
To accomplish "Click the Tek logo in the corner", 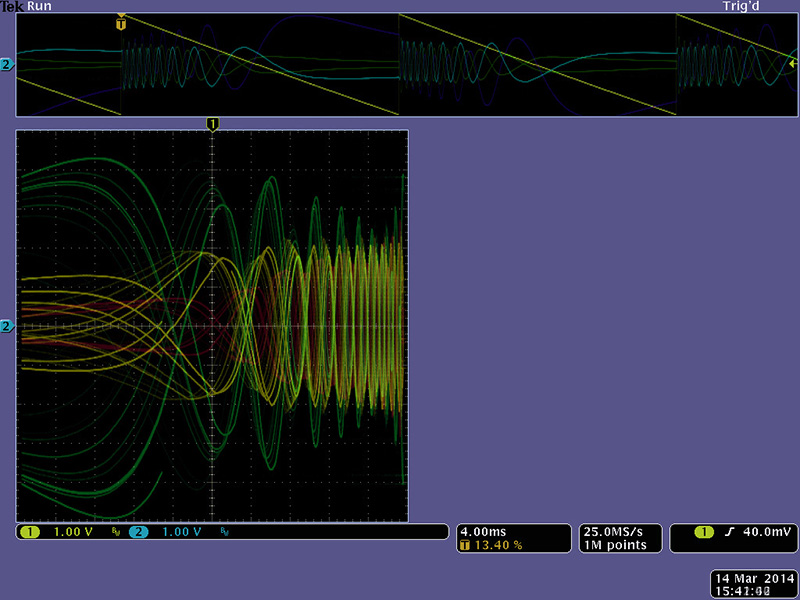I will 12,6.
